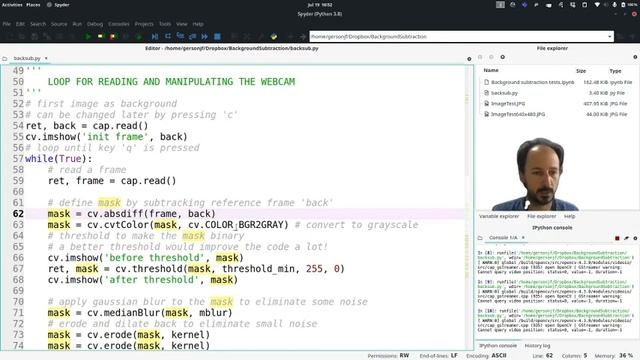Stop the running console kernel red square
Screen dimensions: 640x360
pos(617,238)
